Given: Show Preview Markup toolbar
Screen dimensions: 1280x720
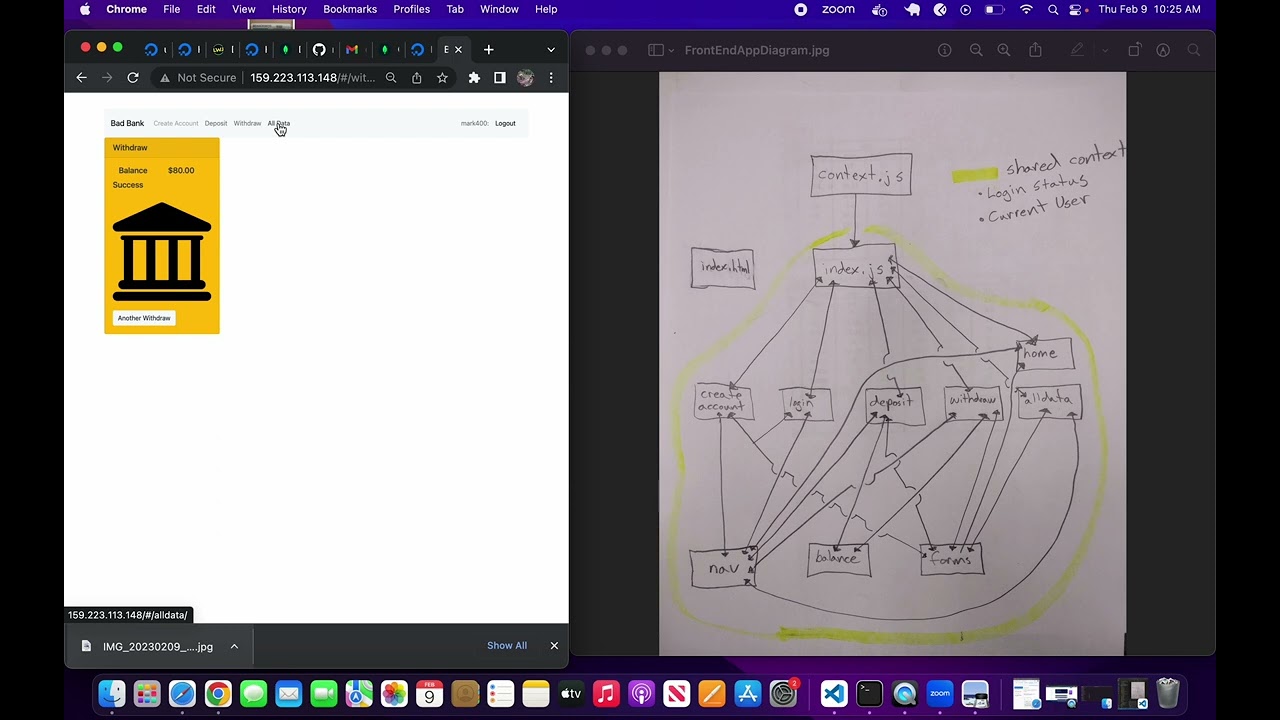Looking at the screenshot, I should [1163, 50].
